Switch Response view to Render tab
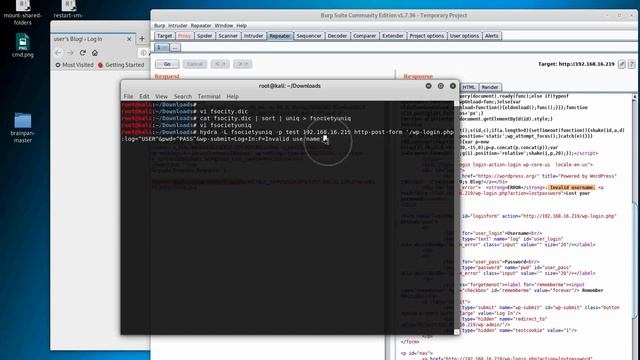Viewport: 640px width, 360px height. (x=489, y=87)
